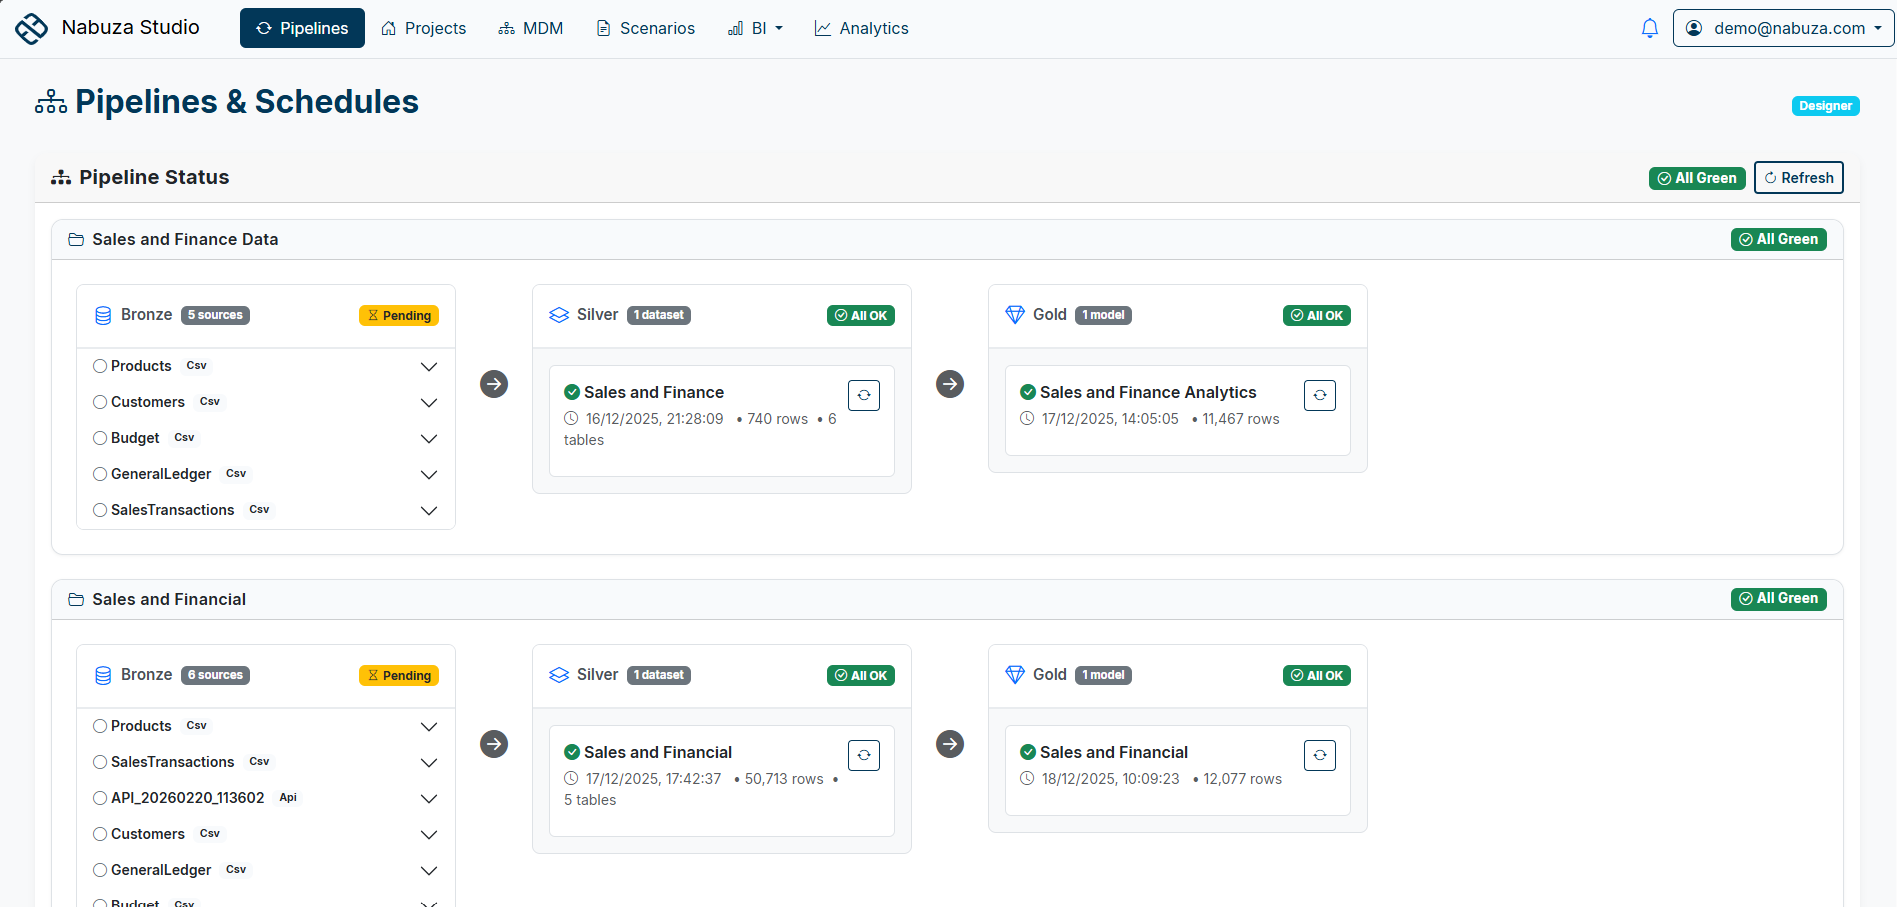Click the Gold diamond icon in Sales and Financial
The image size is (1897, 907).
1015,674
